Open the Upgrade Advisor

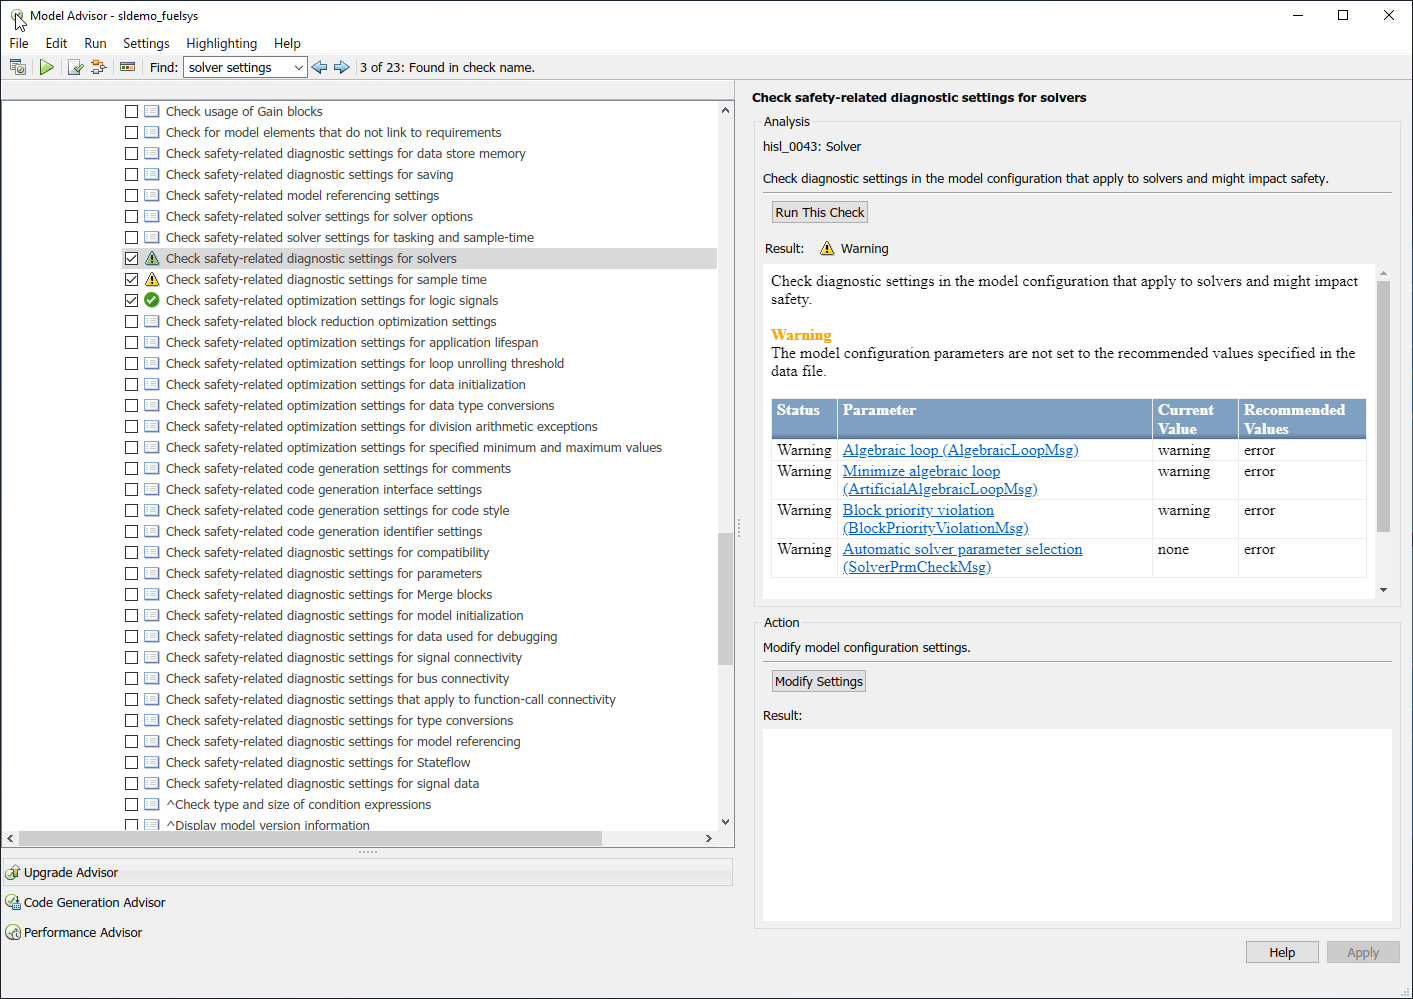point(70,873)
